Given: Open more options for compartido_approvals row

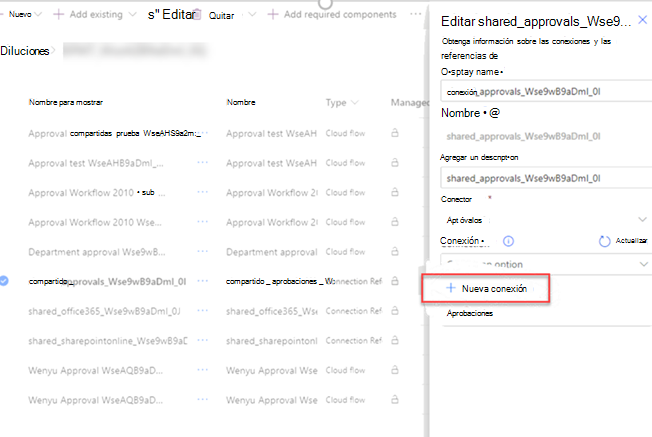Looking at the screenshot, I should click(x=203, y=281).
